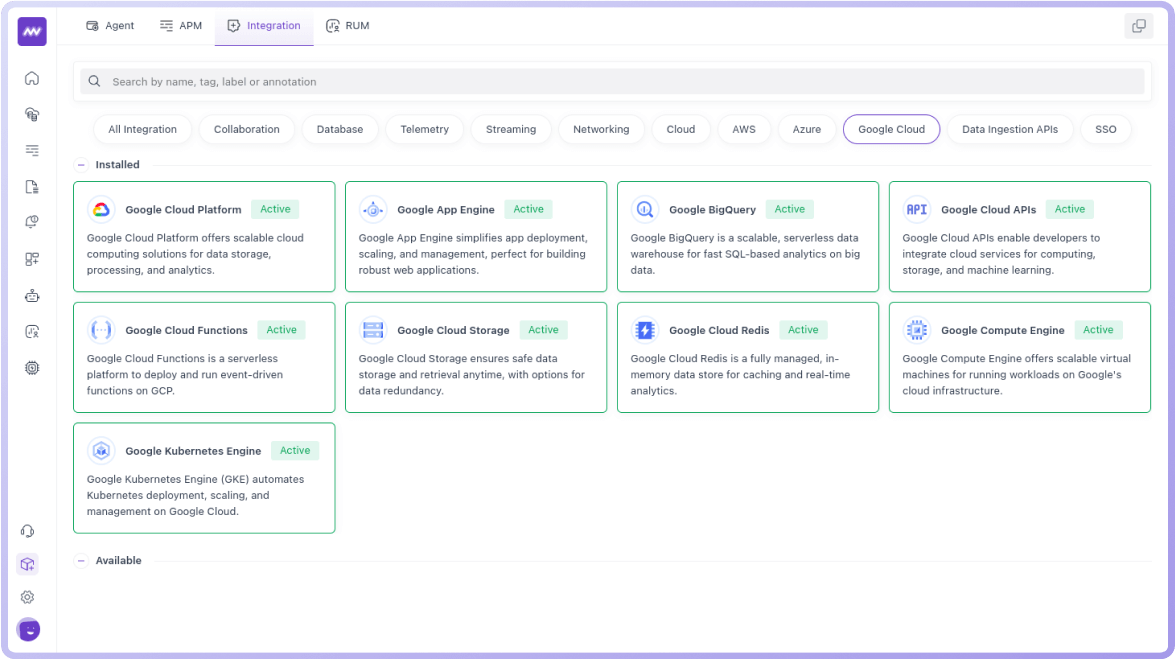The image size is (1175, 659).
Task: Click the Google Cloud Functions Active badge
Action: point(281,330)
